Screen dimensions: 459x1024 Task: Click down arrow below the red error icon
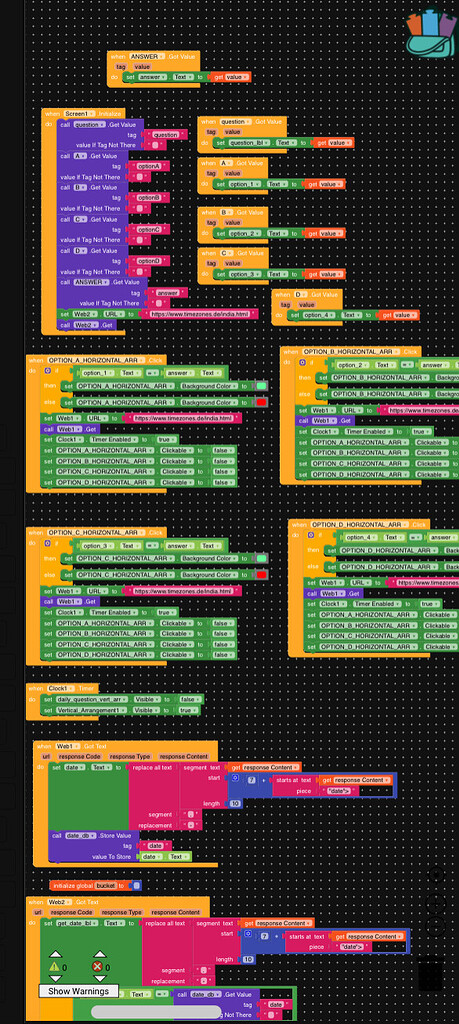(x=99, y=978)
